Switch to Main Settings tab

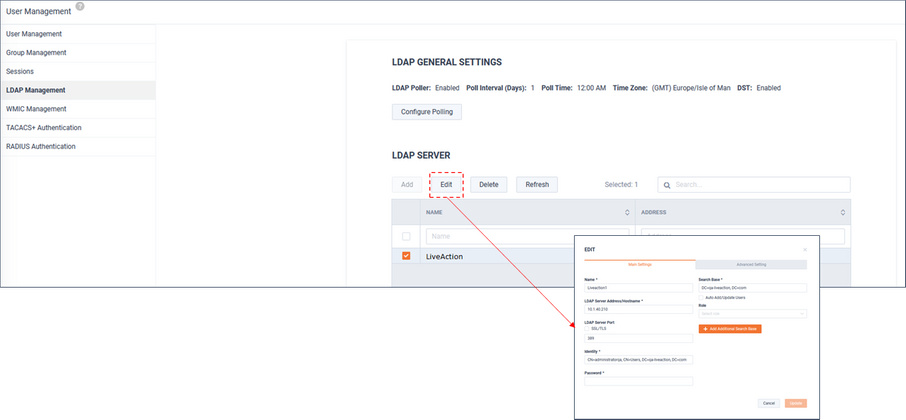640,265
